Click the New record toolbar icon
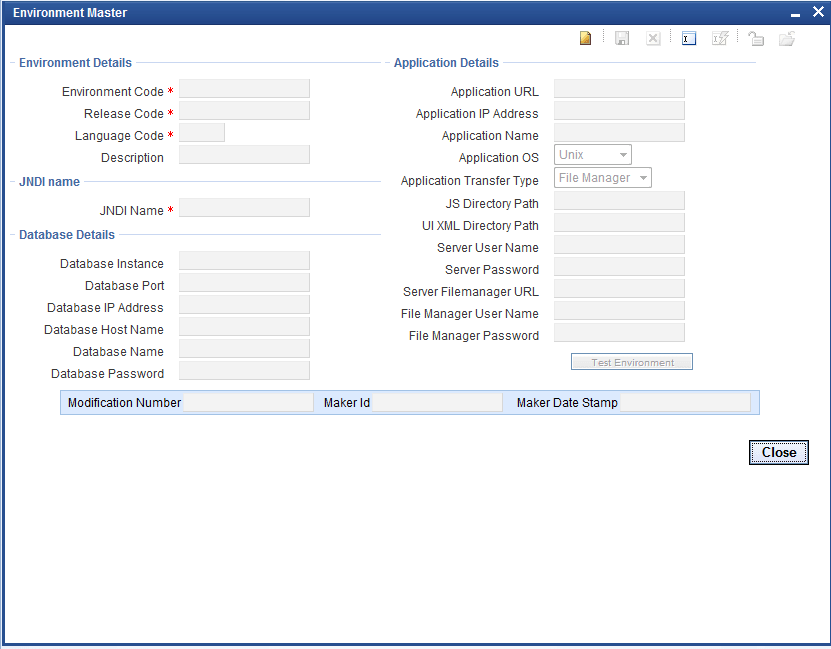 coord(585,38)
